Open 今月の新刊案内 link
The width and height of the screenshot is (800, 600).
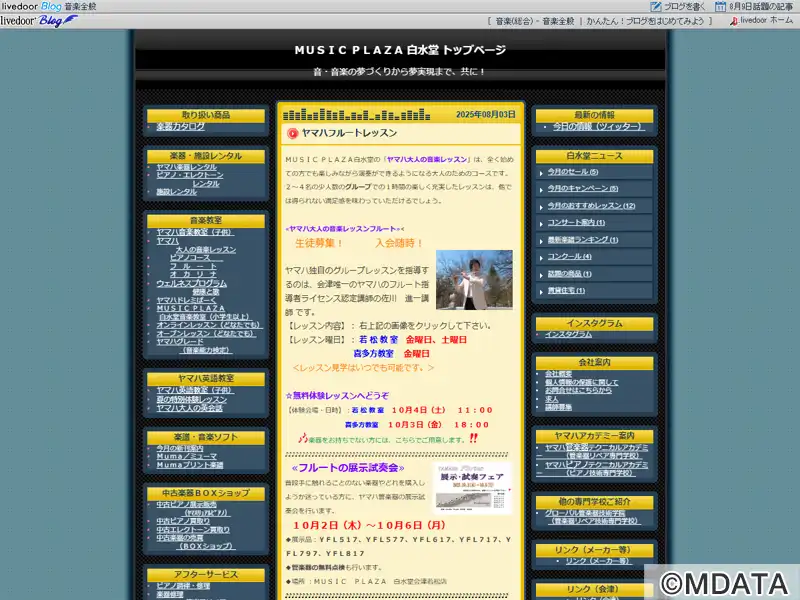pos(180,448)
